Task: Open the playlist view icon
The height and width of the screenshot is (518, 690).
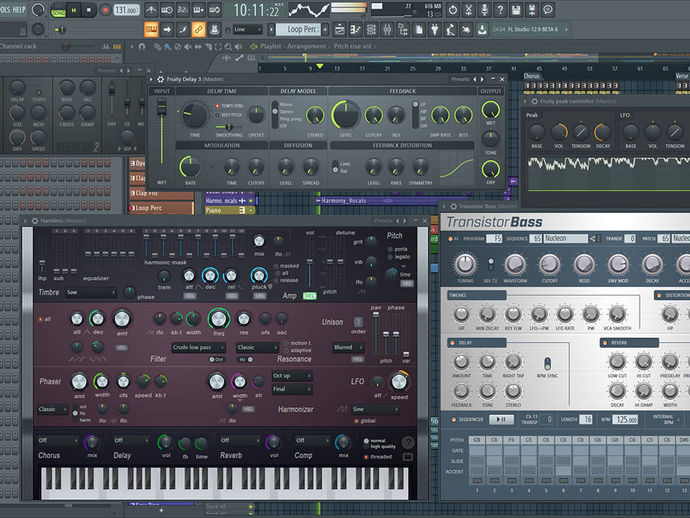Action: click(x=339, y=29)
